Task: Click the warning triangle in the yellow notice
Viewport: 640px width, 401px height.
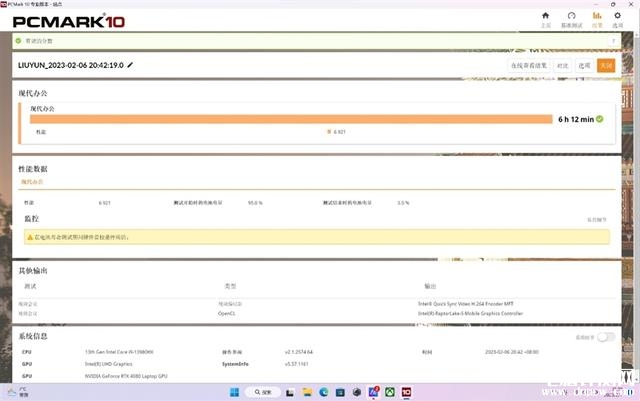Action: point(30,237)
